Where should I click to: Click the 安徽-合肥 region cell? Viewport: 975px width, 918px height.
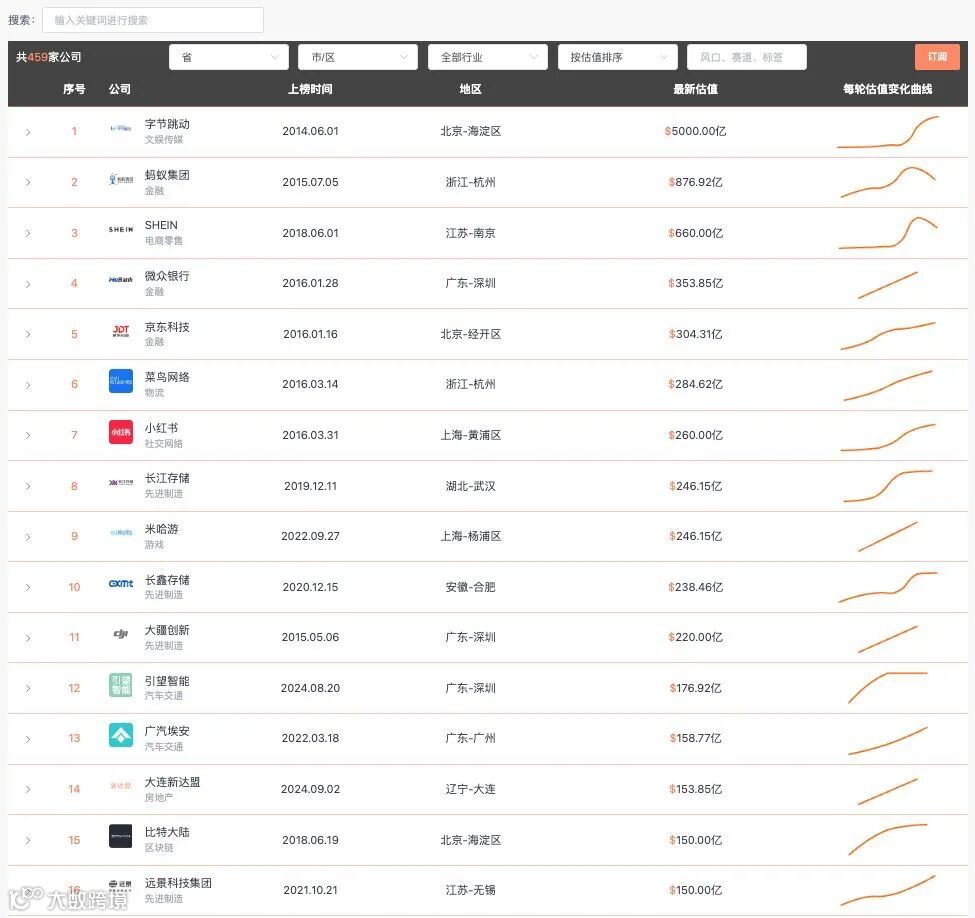coord(470,587)
